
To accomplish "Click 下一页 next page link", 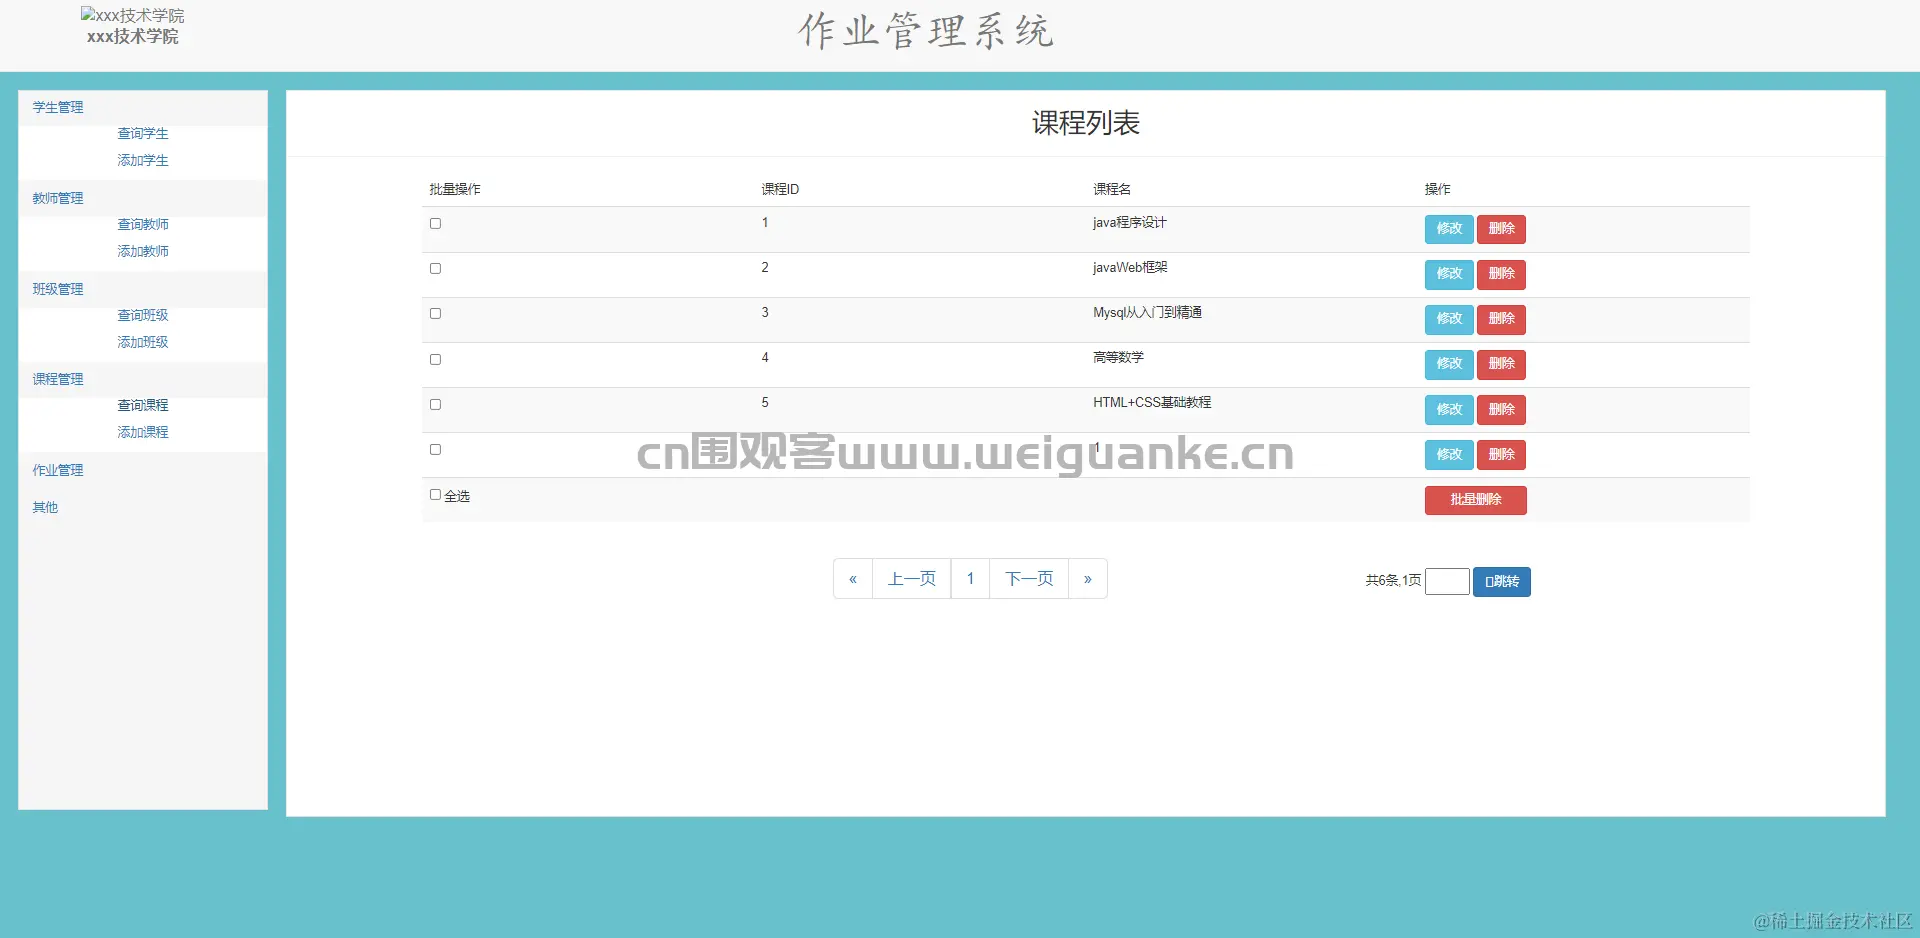I will (x=1029, y=579).
